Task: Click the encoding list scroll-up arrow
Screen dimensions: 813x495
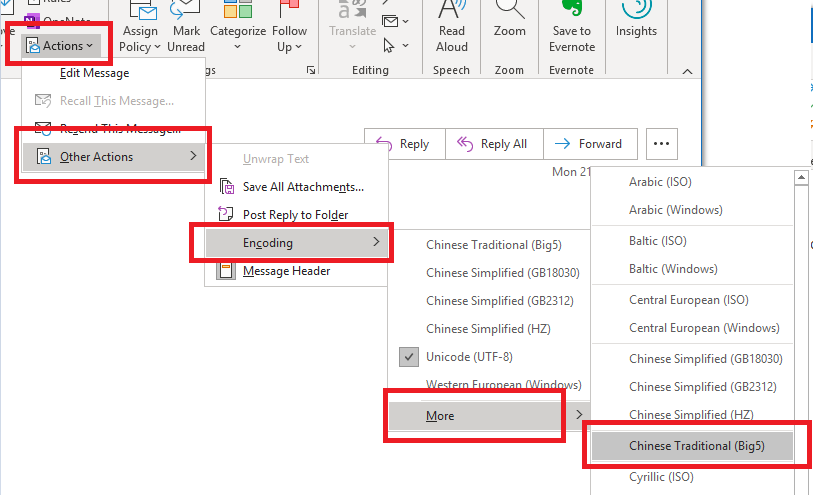Action: pos(801,178)
